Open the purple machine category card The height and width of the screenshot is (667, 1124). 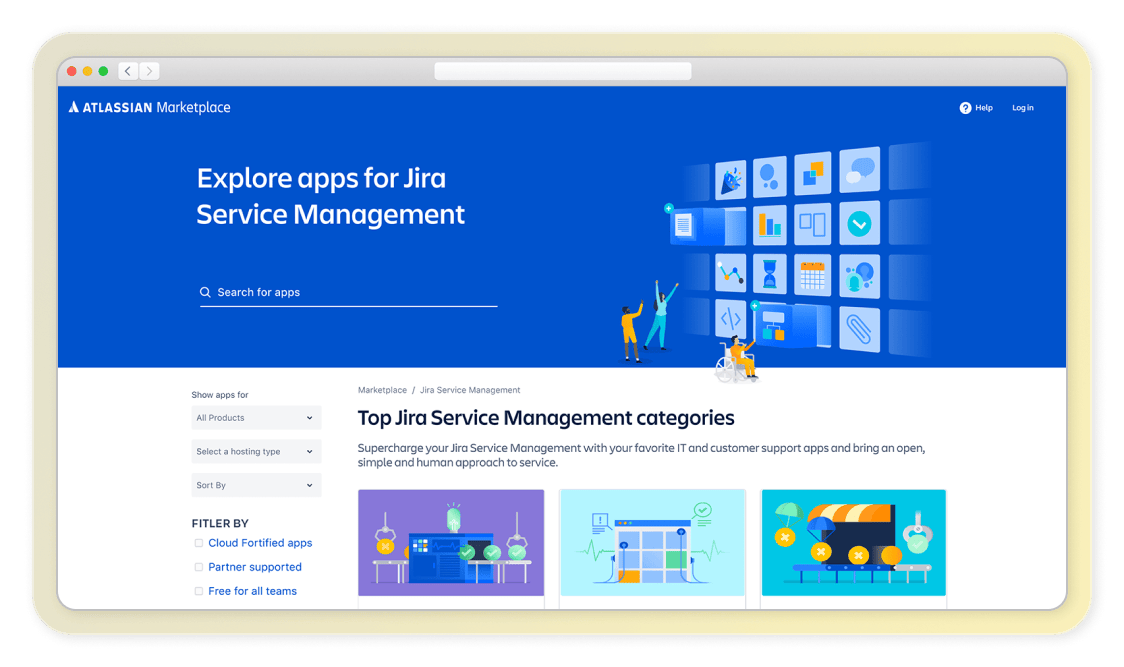pos(451,543)
